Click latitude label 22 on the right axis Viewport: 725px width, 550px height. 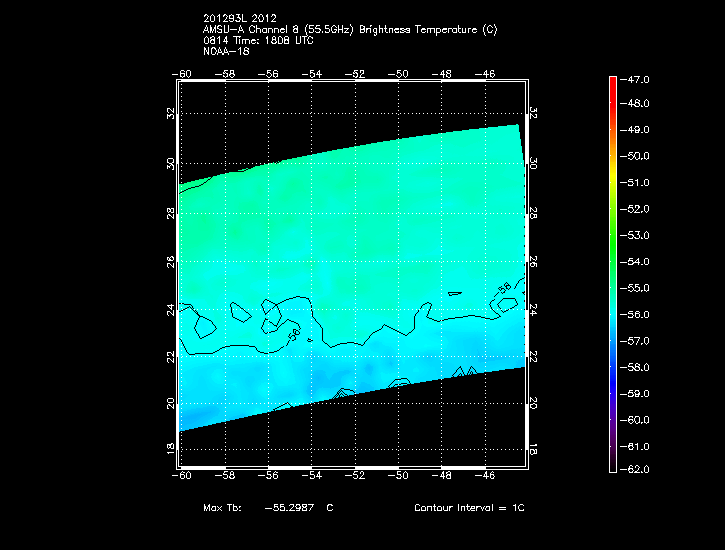coord(534,357)
